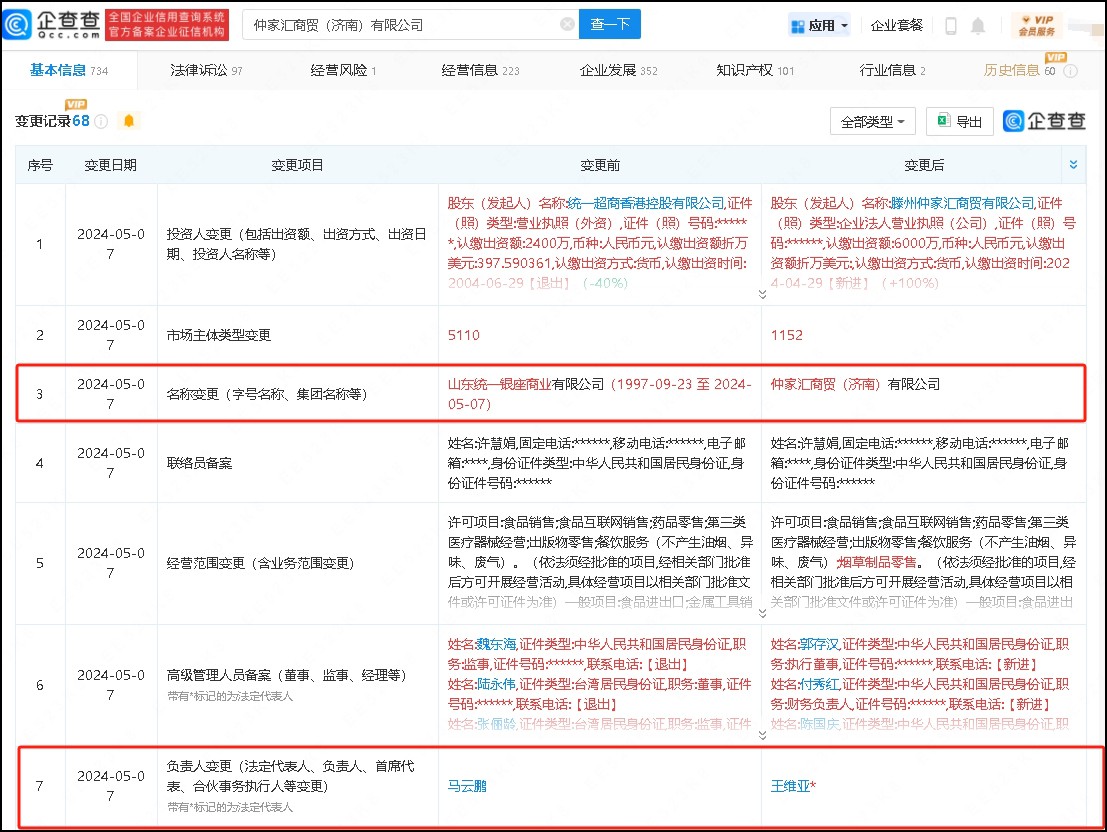Open the 应用 dropdown menu

819,26
